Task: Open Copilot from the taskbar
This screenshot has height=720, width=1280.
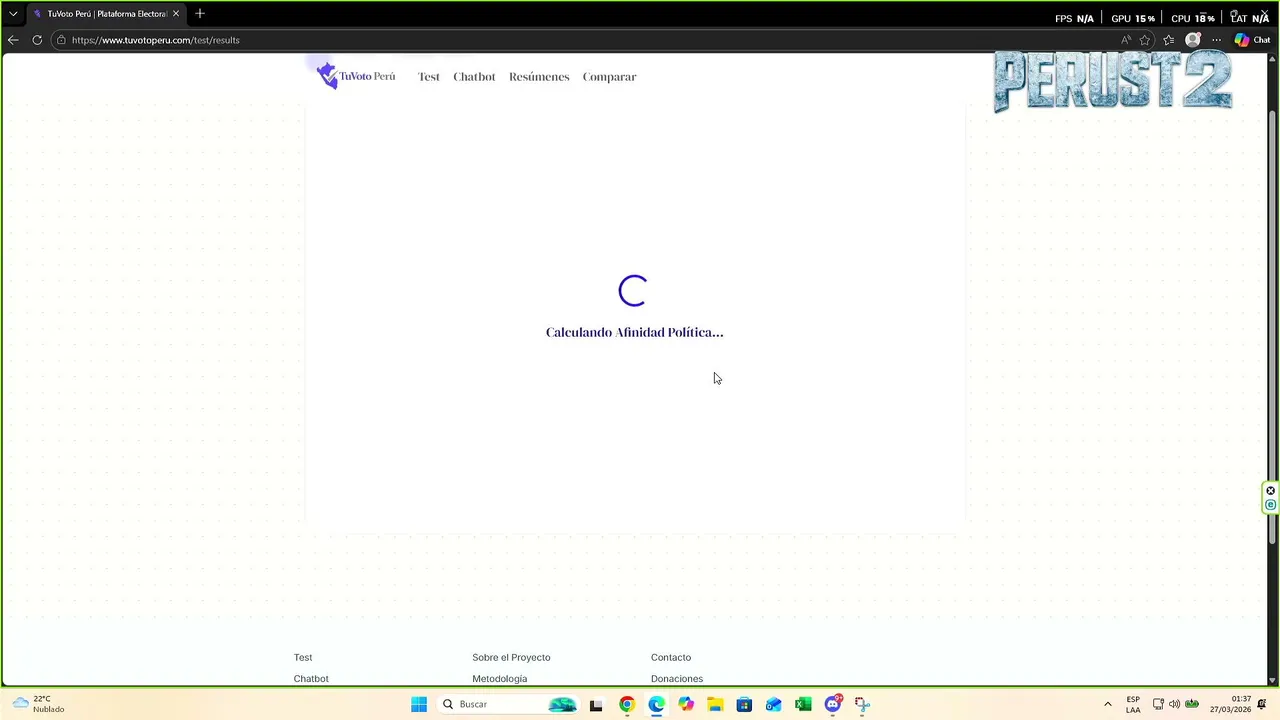Action: (685, 704)
